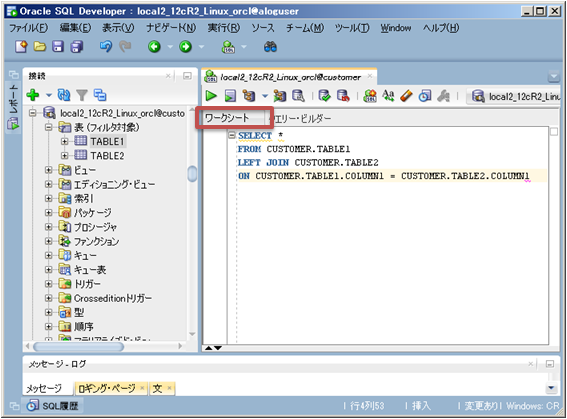567x419 pixels.
Task: Click the SQL Tuning Advisor icon
Action: point(298,96)
